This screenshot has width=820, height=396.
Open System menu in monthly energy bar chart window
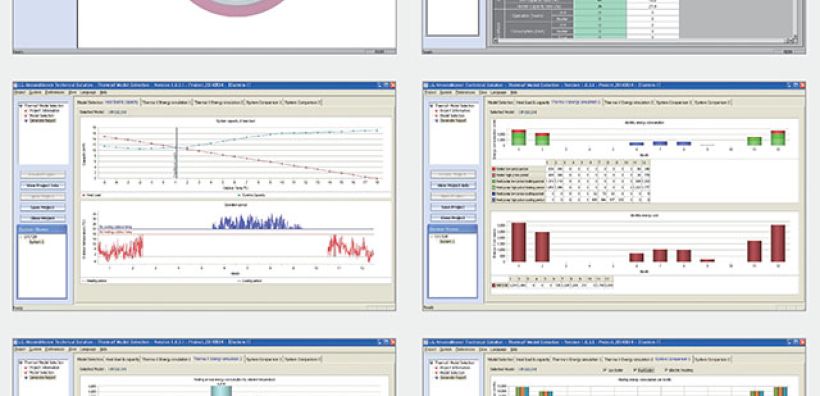pyautogui.click(x=446, y=92)
